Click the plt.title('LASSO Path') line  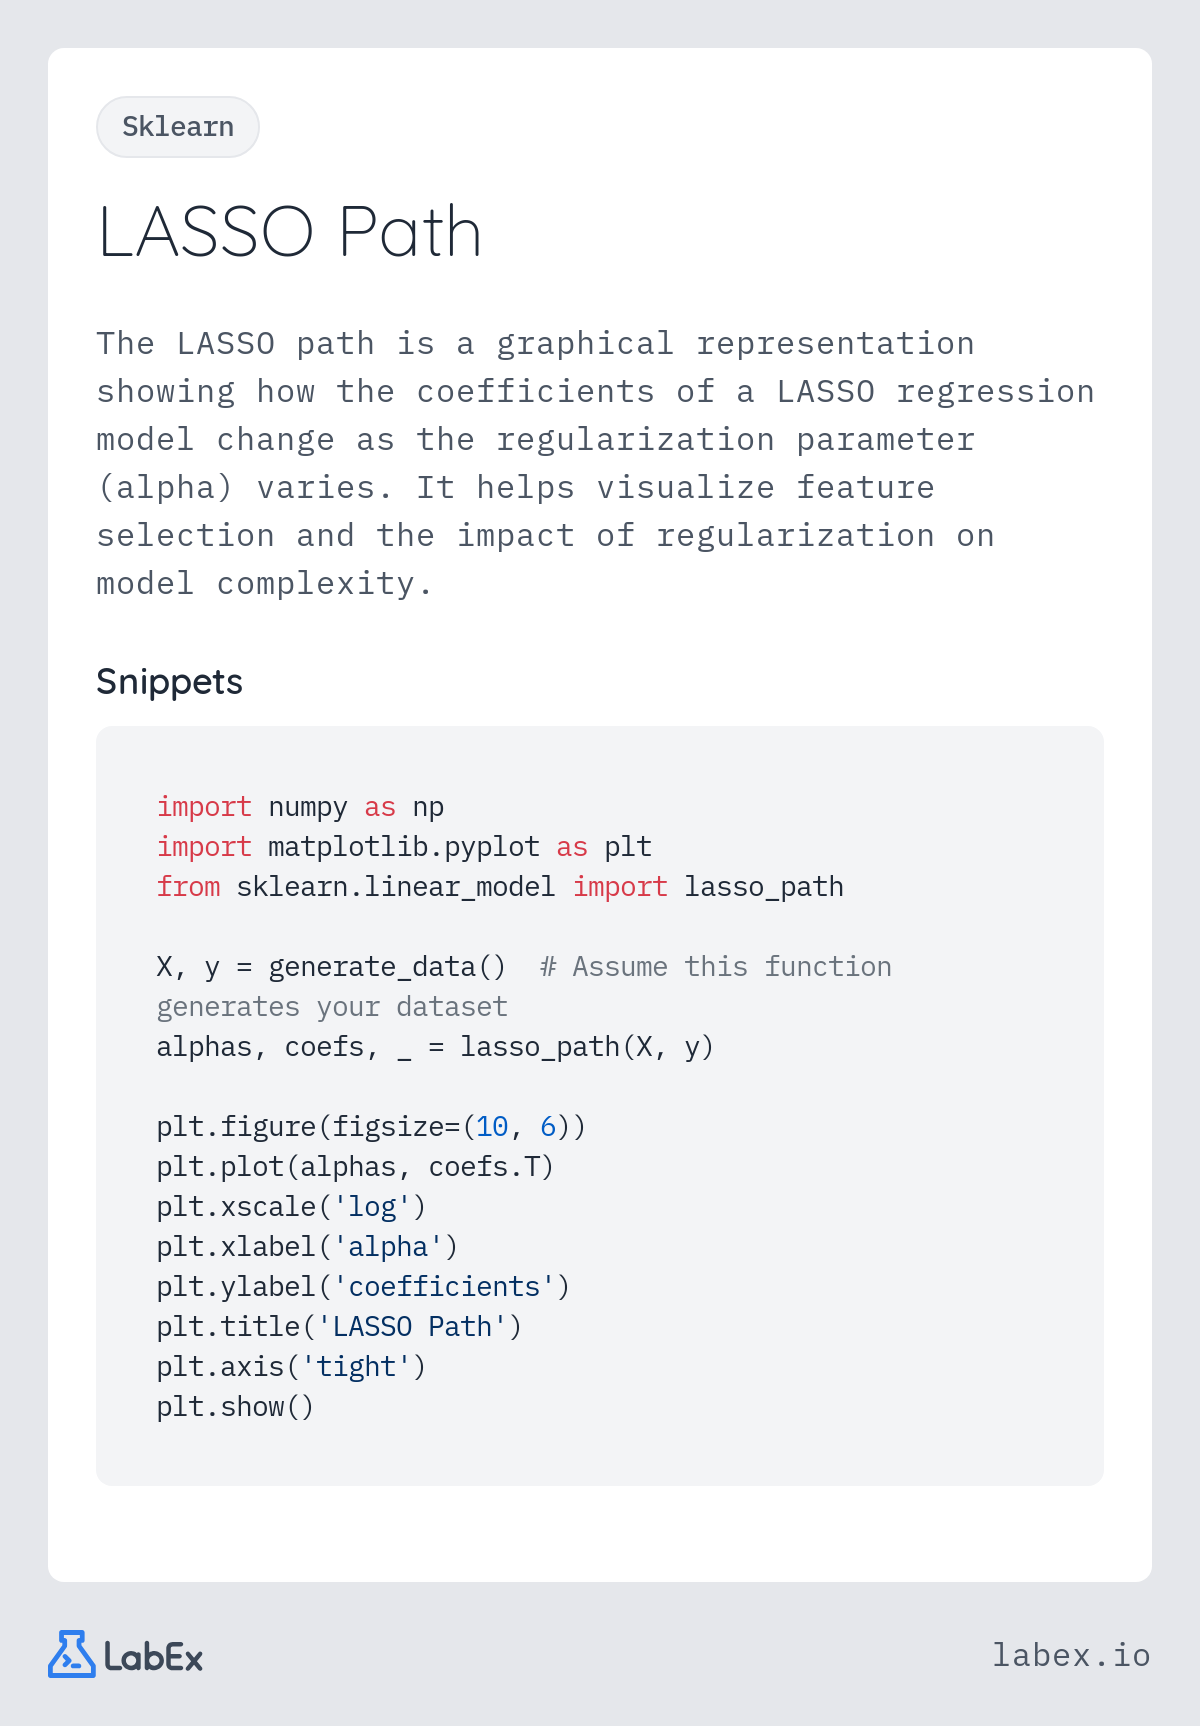pos(339,1327)
